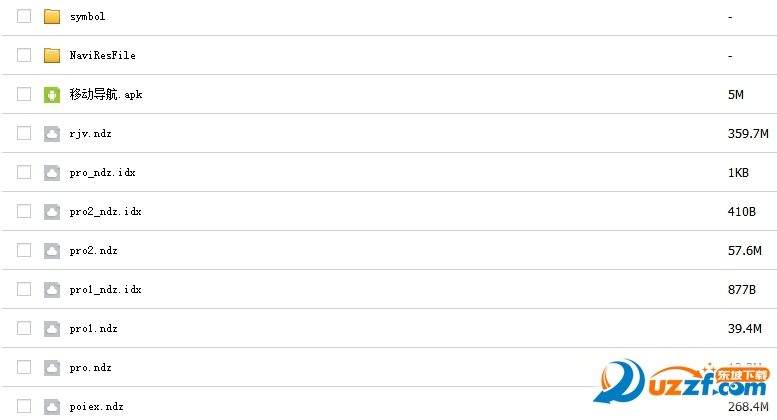Check the box next to rjv.ndz
The height and width of the screenshot is (420, 777).
point(24,134)
